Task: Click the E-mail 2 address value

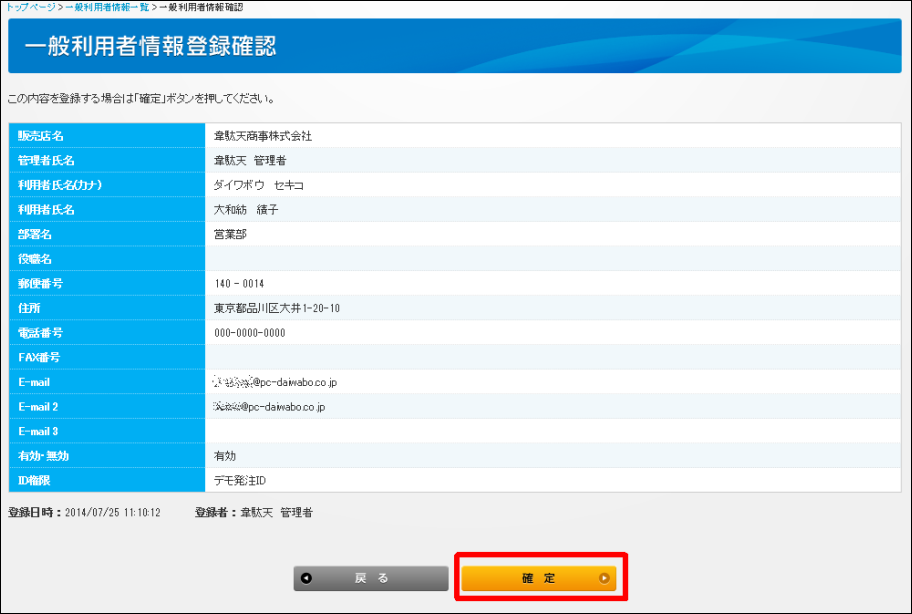Action: click(x=269, y=407)
